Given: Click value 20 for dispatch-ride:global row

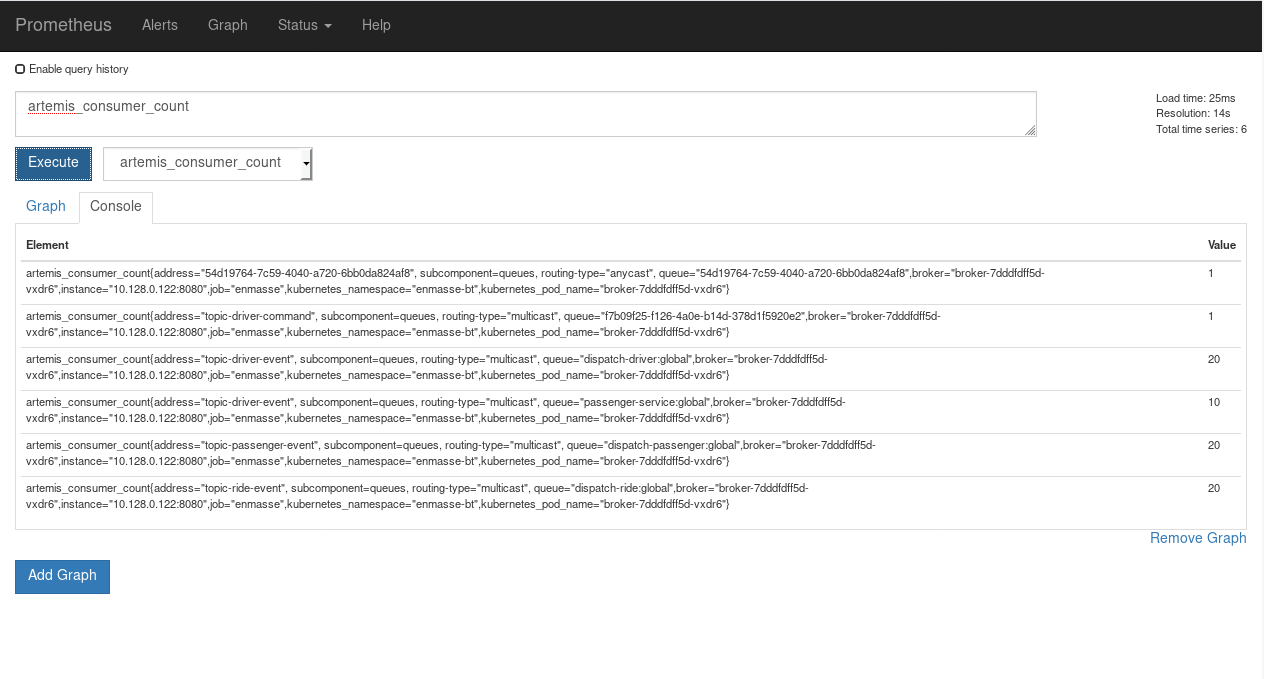Looking at the screenshot, I should 1214,488.
